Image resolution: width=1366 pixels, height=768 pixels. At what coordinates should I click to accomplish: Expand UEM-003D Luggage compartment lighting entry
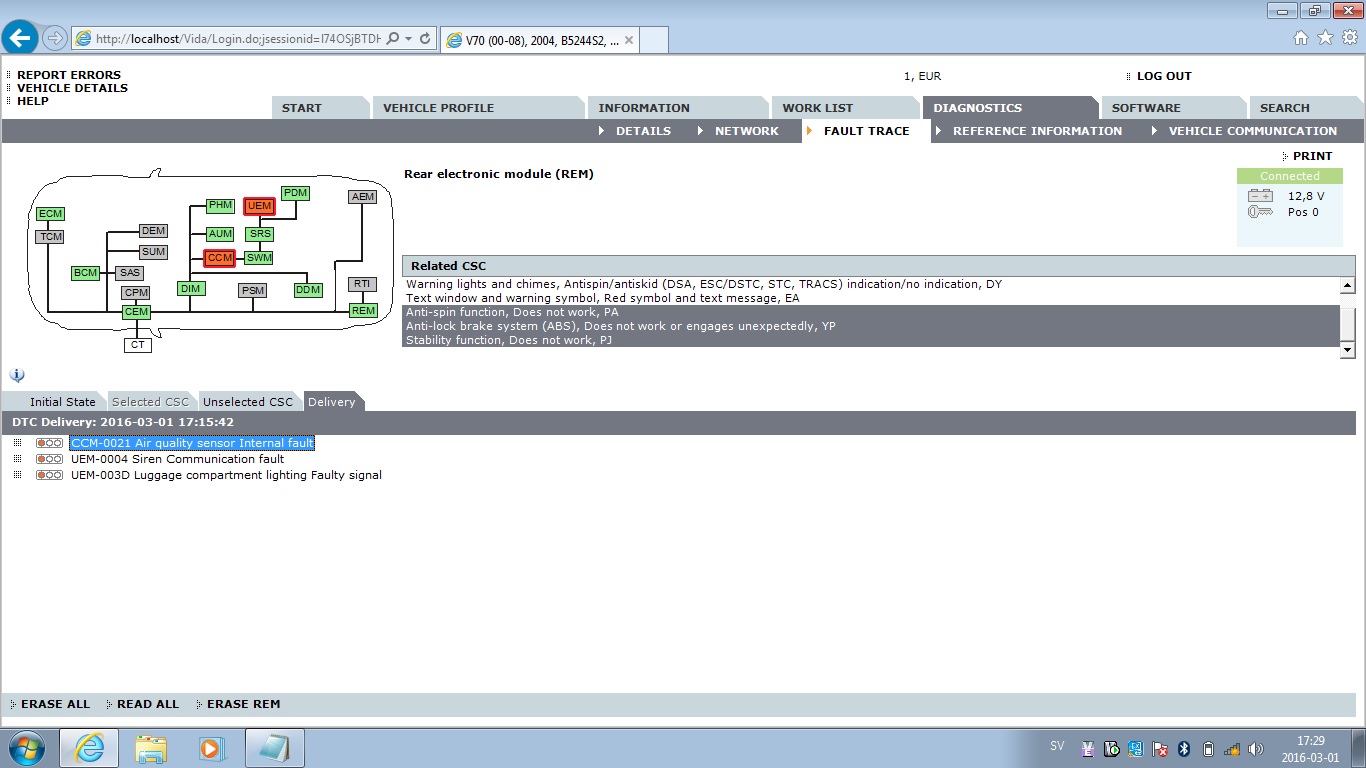click(17, 475)
